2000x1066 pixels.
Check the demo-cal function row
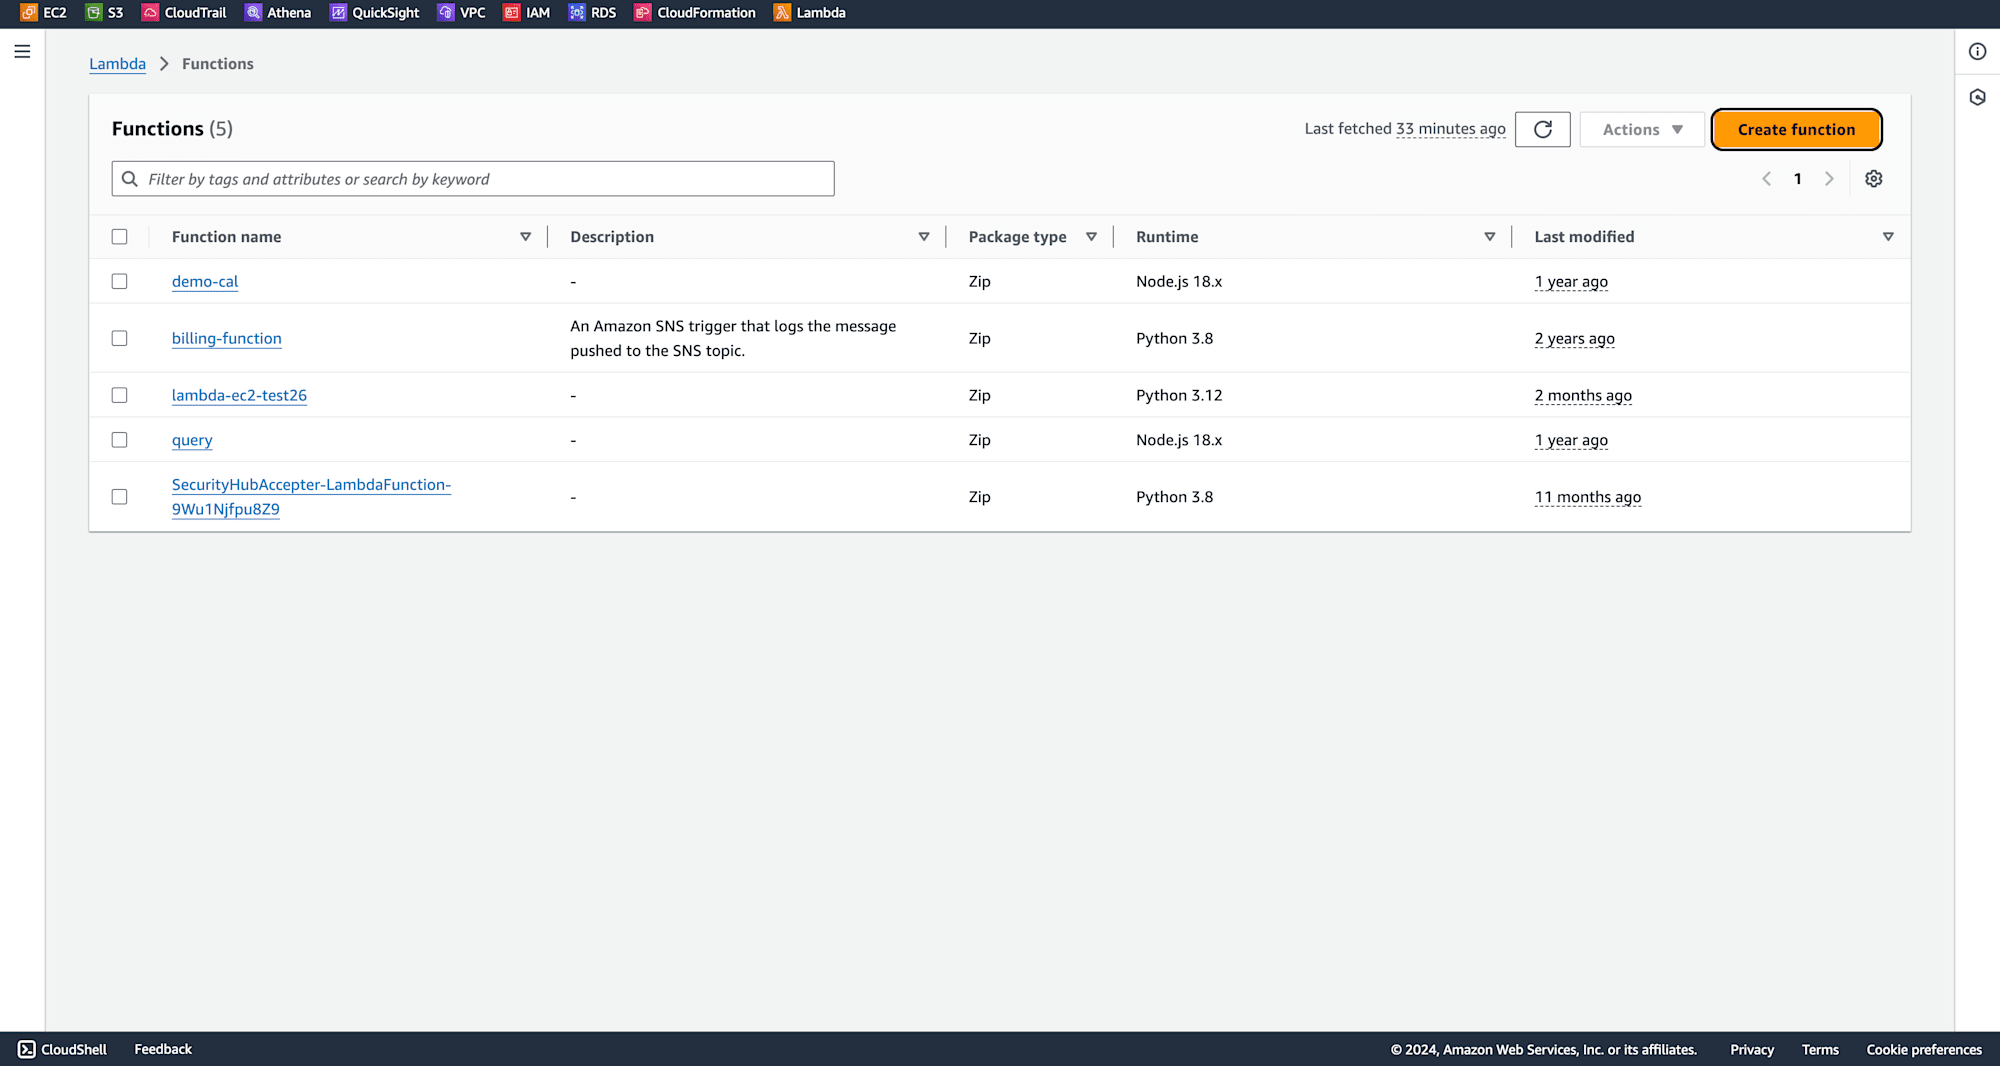pos(119,281)
